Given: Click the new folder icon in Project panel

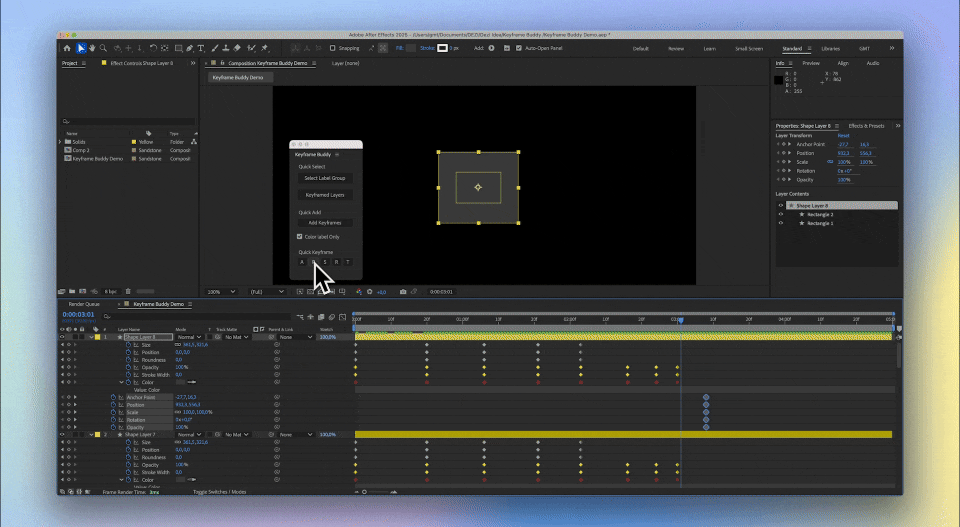Looking at the screenshot, I should point(72,291).
